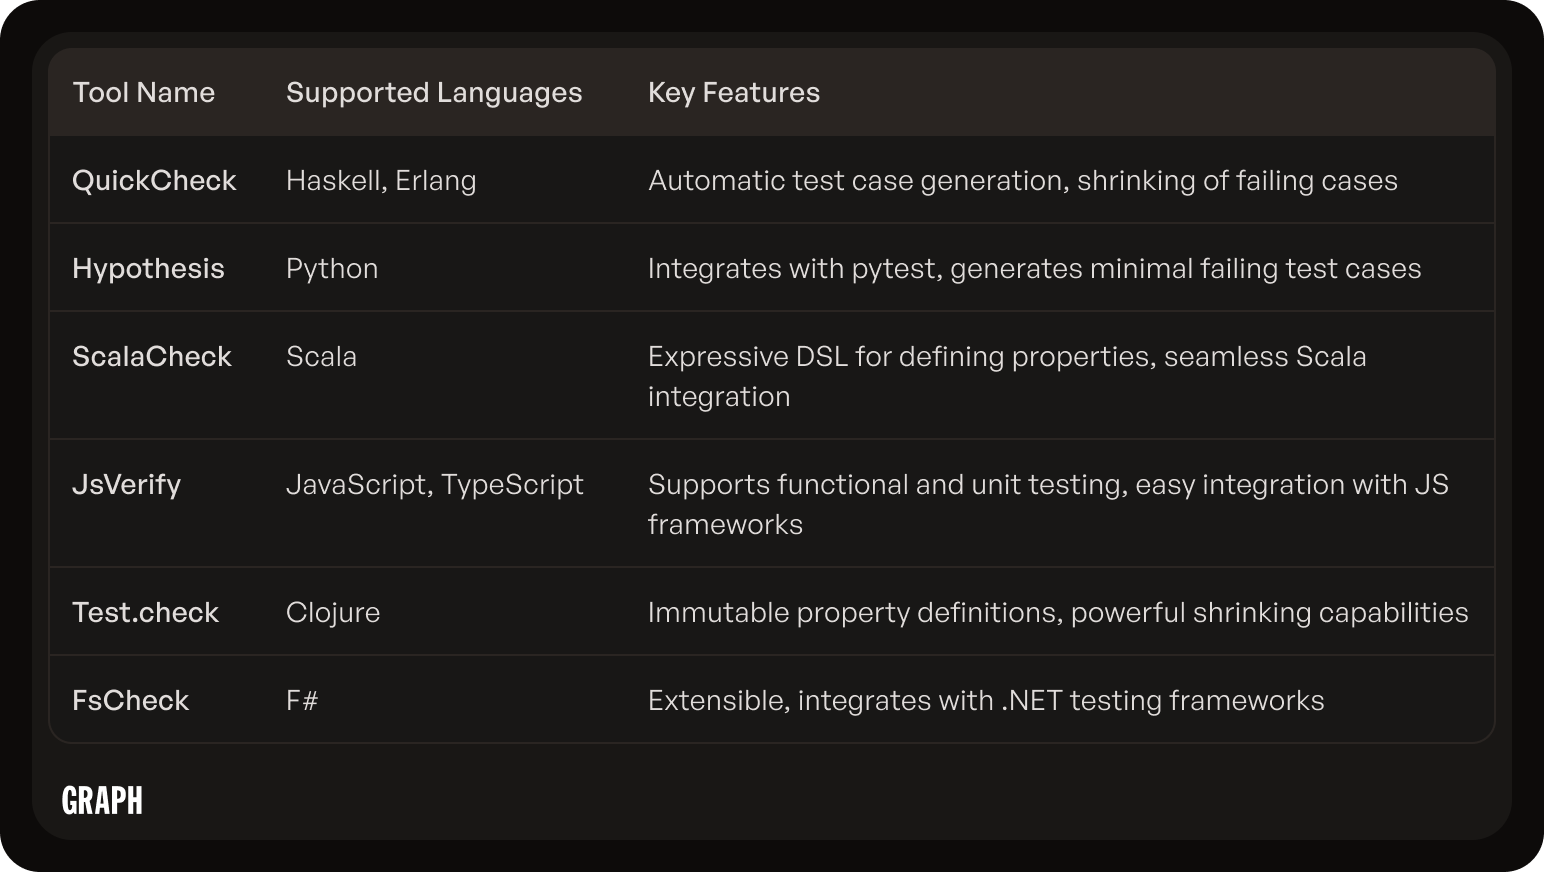Click FsCheck's .NET testing frameworks text
1544x872 pixels.
coord(986,701)
